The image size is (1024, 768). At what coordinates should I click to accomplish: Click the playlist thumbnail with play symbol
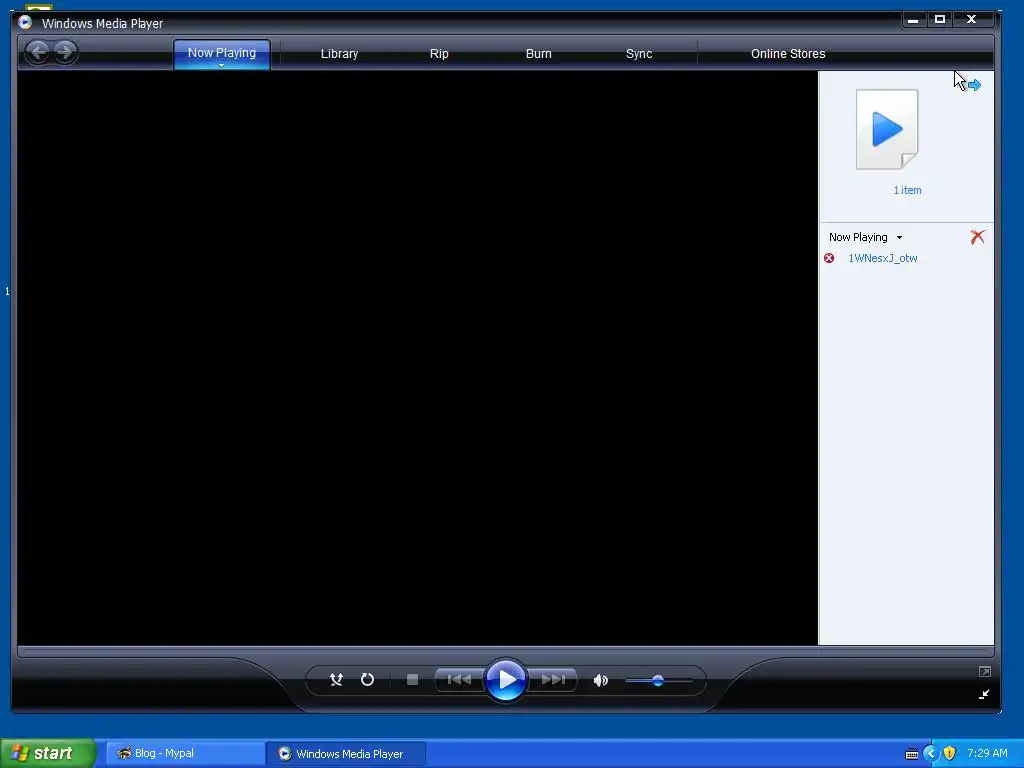click(887, 129)
